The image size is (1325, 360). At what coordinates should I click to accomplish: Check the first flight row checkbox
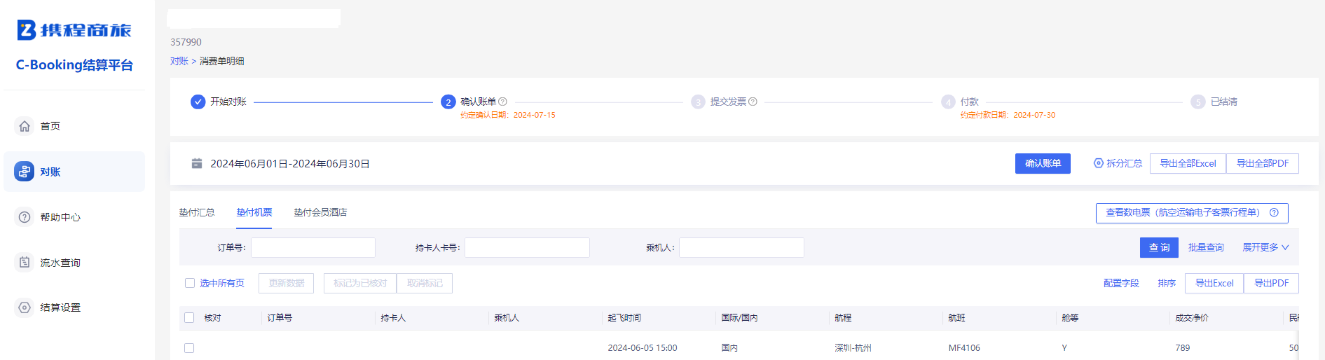[190, 348]
